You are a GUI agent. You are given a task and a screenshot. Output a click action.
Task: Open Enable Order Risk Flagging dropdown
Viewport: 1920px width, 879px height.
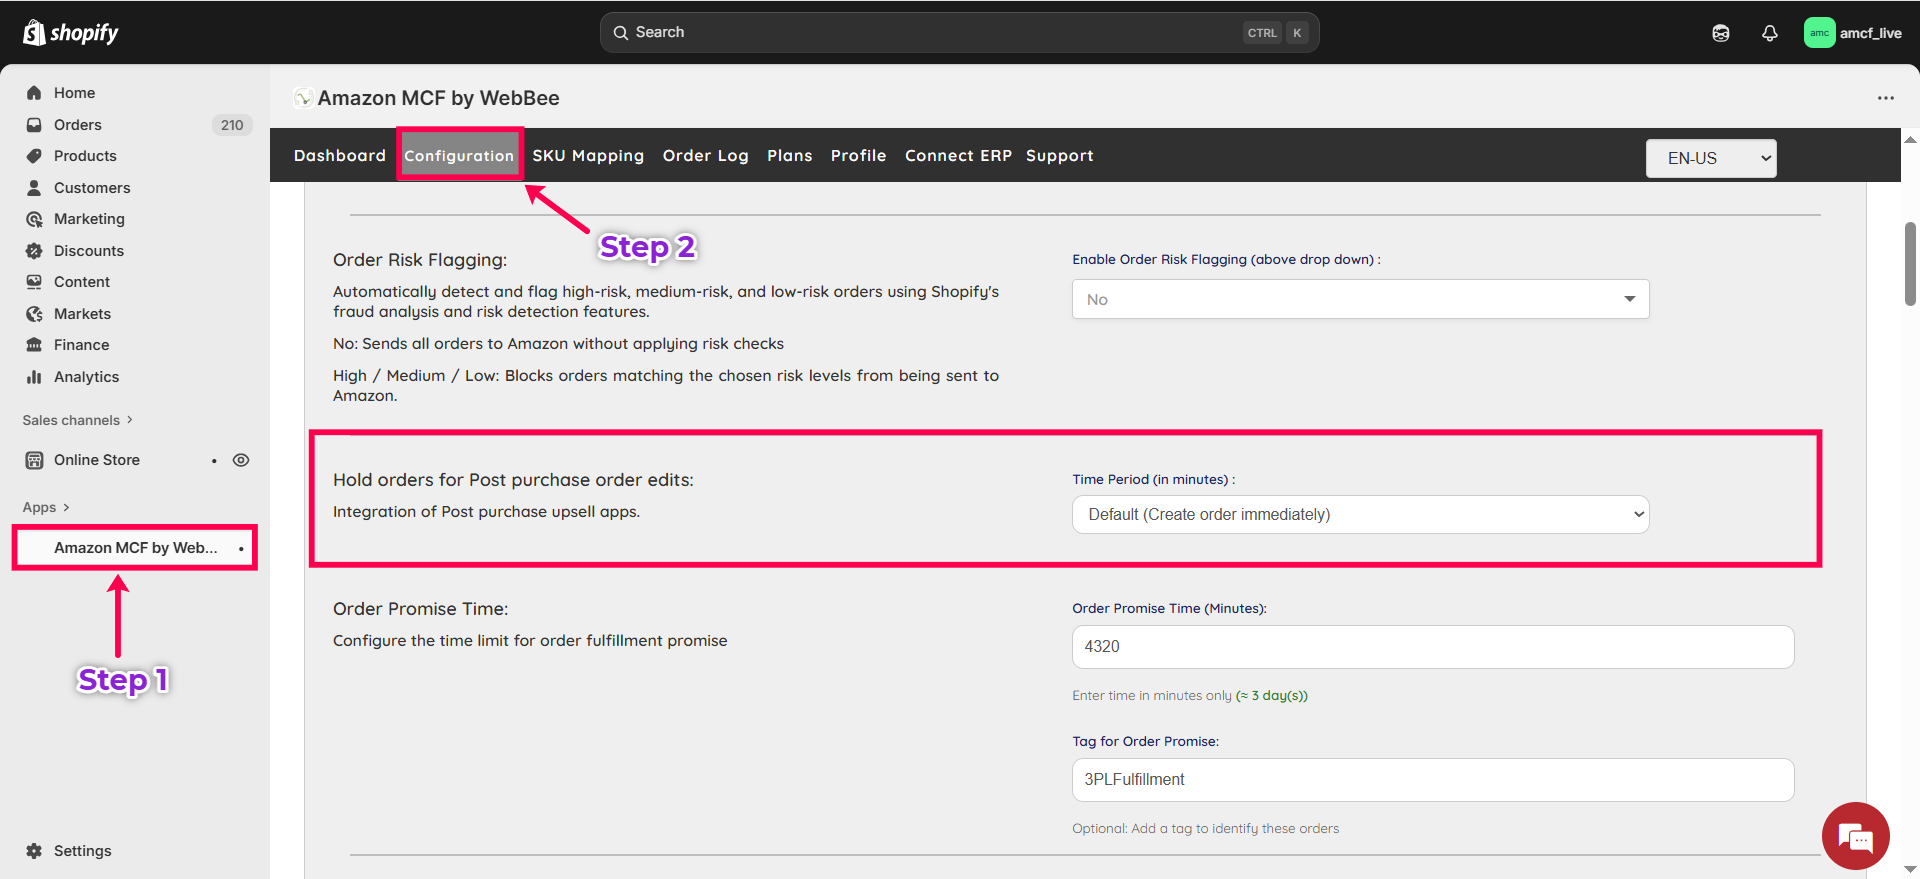click(x=1360, y=299)
